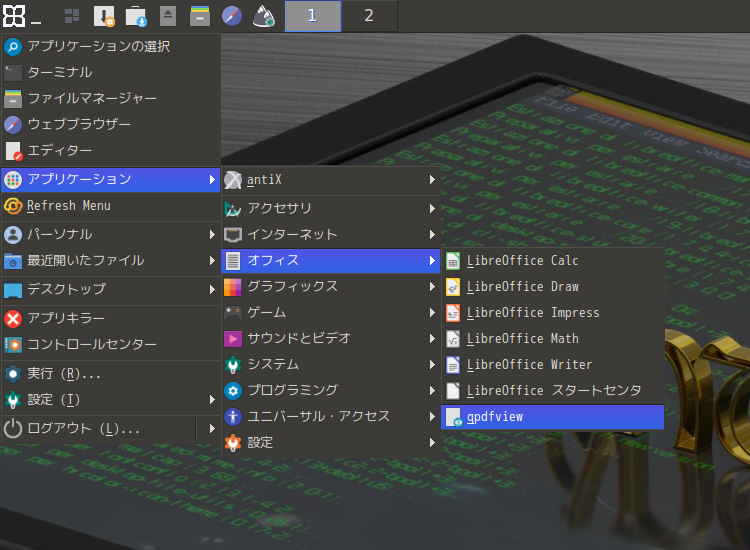Click the antiX category icon
The width and height of the screenshot is (750, 550).
[233, 180]
